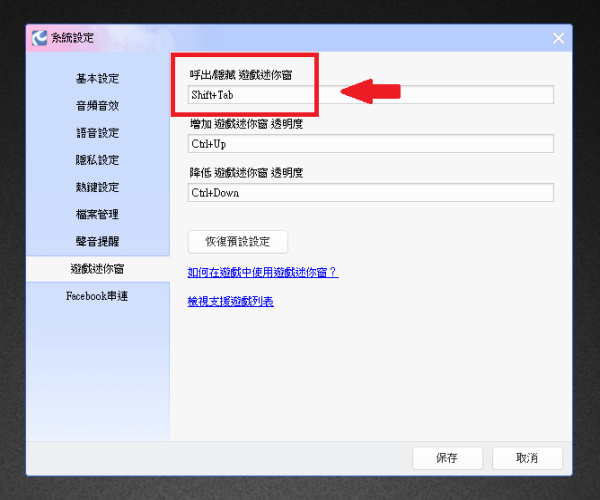Open the 基本設定 settings tab
Image resolution: width=600 pixels, height=500 pixels.
pos(97,78)
